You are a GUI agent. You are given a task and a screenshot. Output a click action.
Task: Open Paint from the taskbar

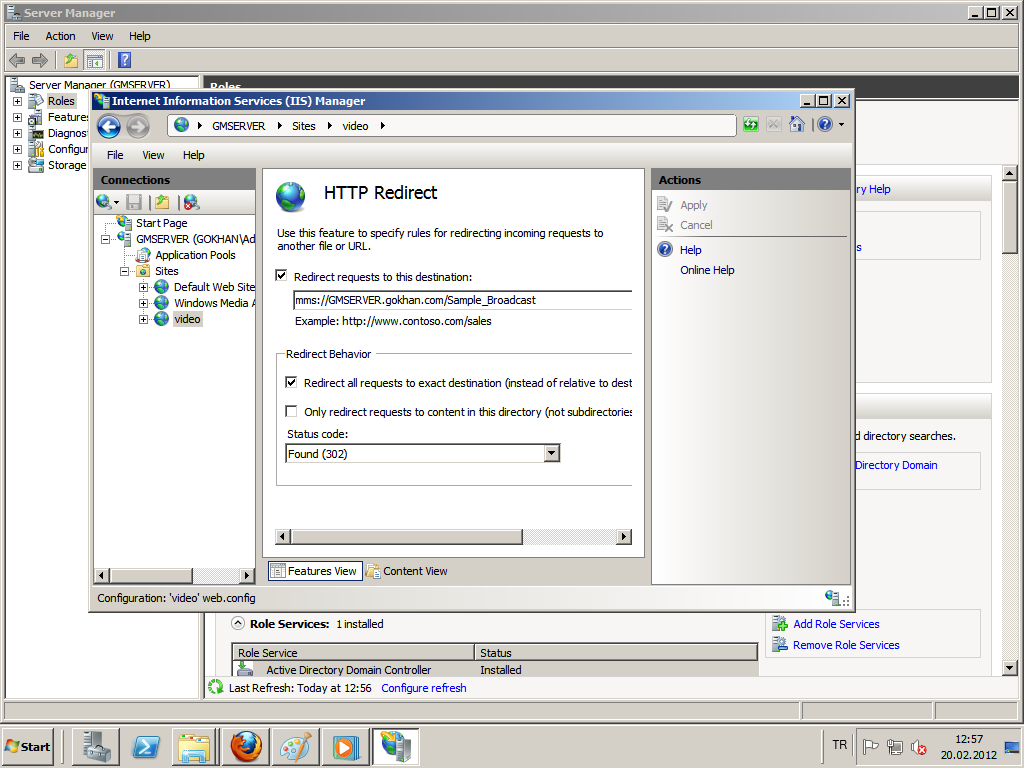pos(296,746)
